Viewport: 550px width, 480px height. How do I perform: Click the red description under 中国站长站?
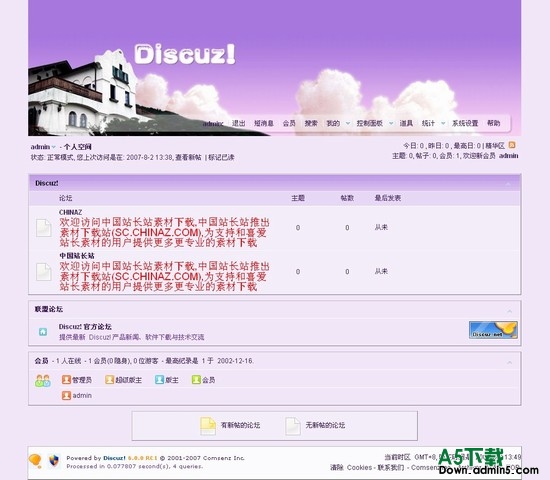tap(164, 276)
